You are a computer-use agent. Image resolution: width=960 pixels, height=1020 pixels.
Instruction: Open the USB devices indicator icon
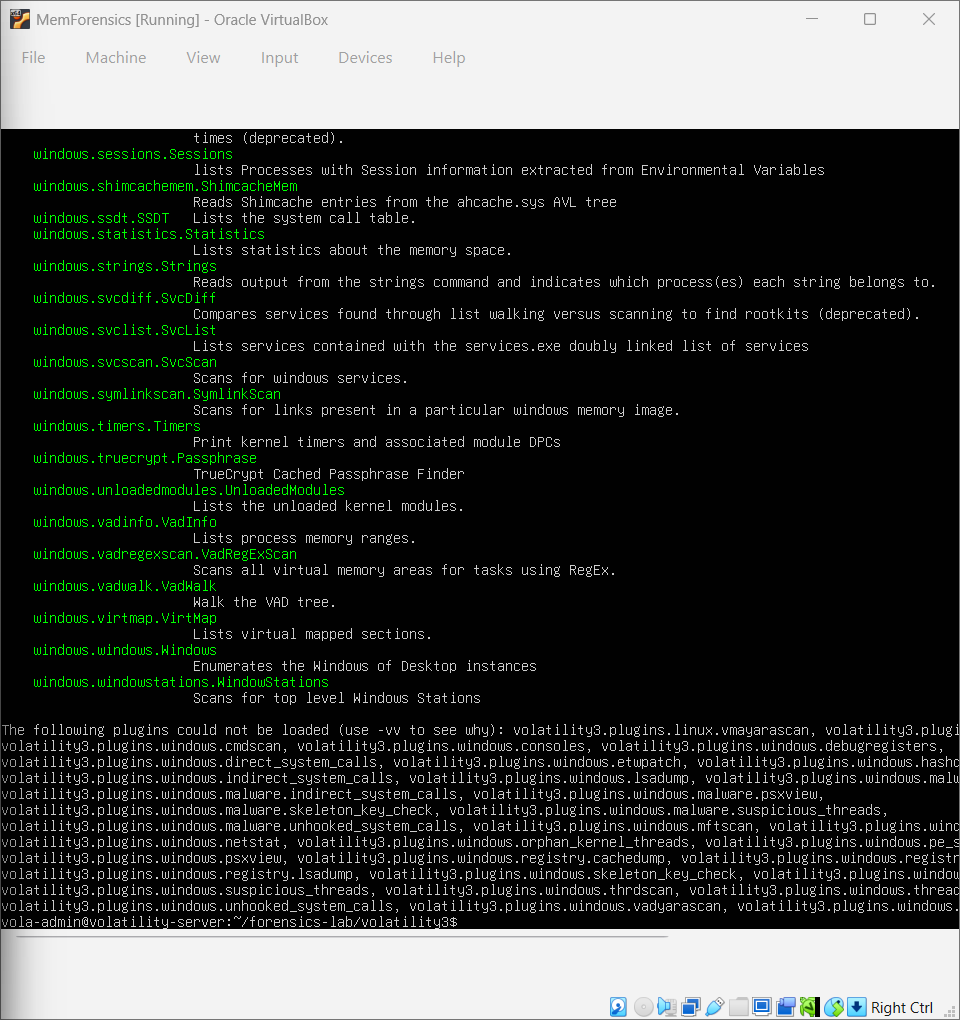[714, 1006]
